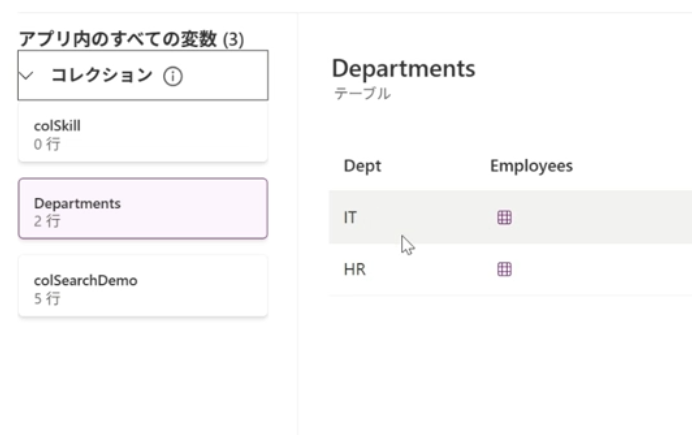Click the Dept column header

point(361,166)
